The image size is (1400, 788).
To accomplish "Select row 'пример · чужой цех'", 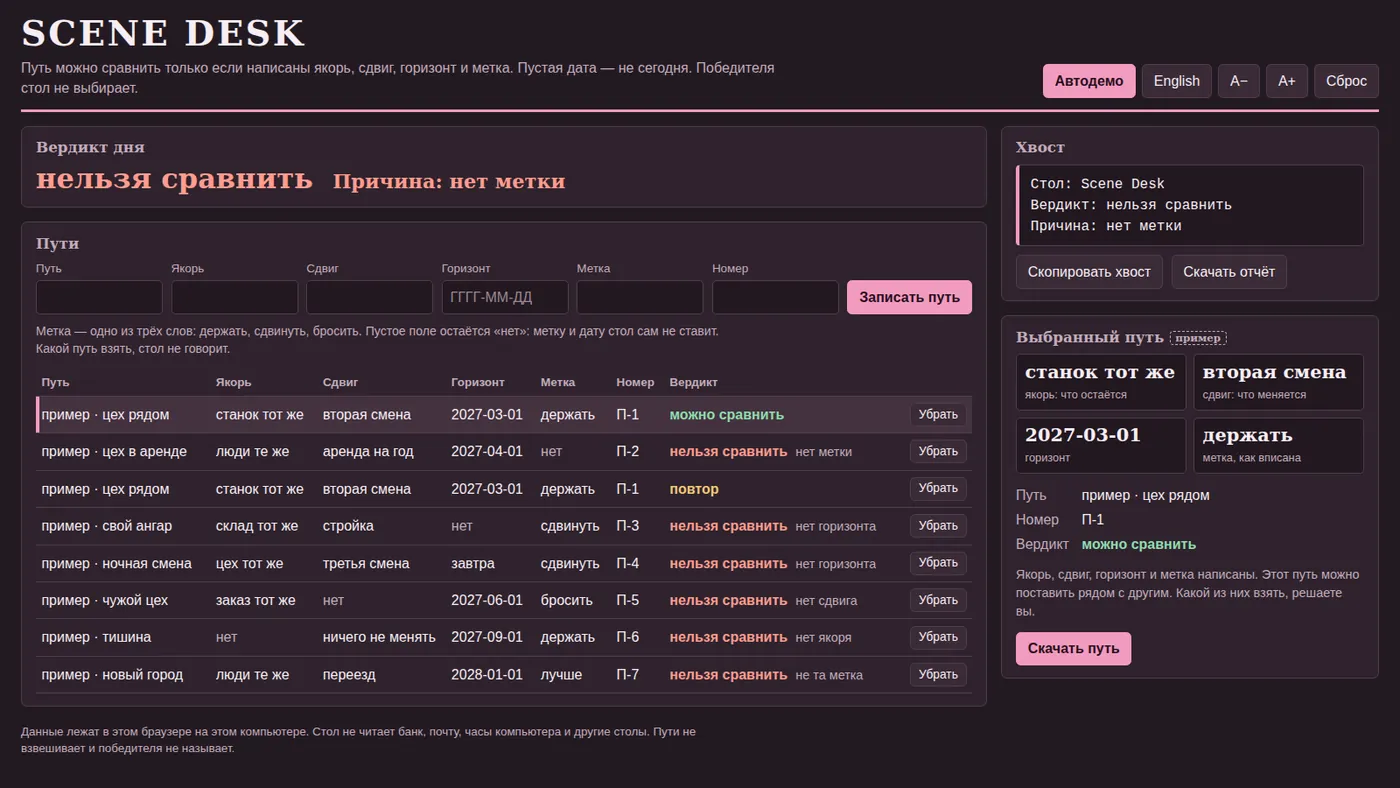I will [504, 600].
